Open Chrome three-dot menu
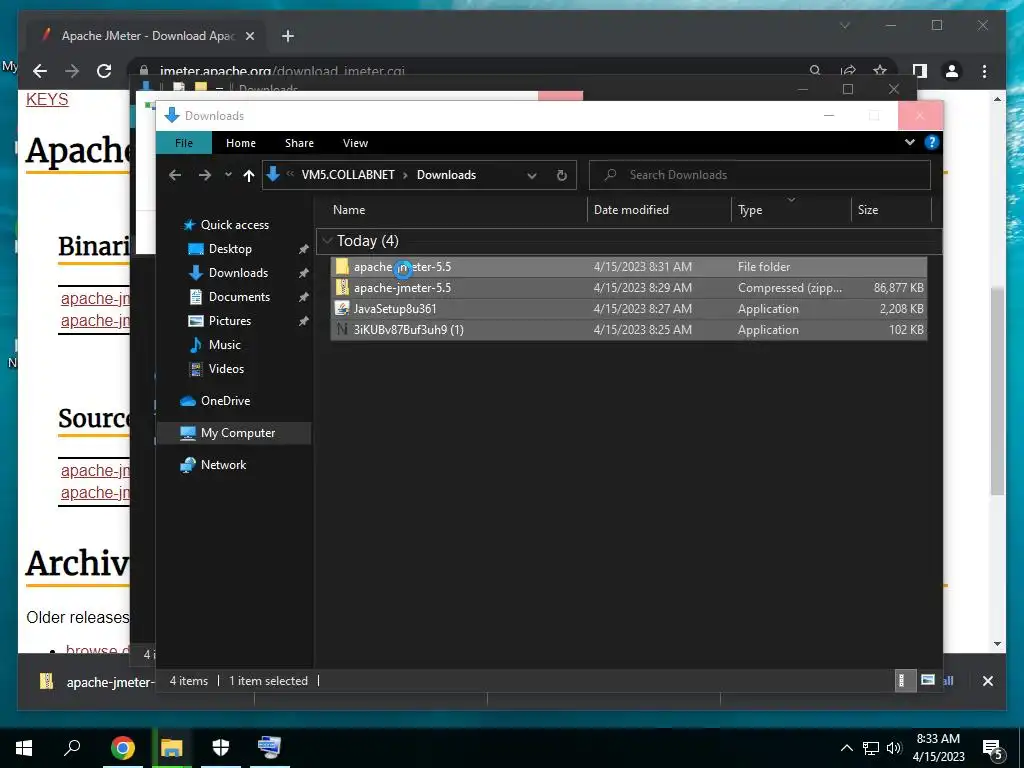The height and width of the screenshot is (768, 1024). (984, 71)
